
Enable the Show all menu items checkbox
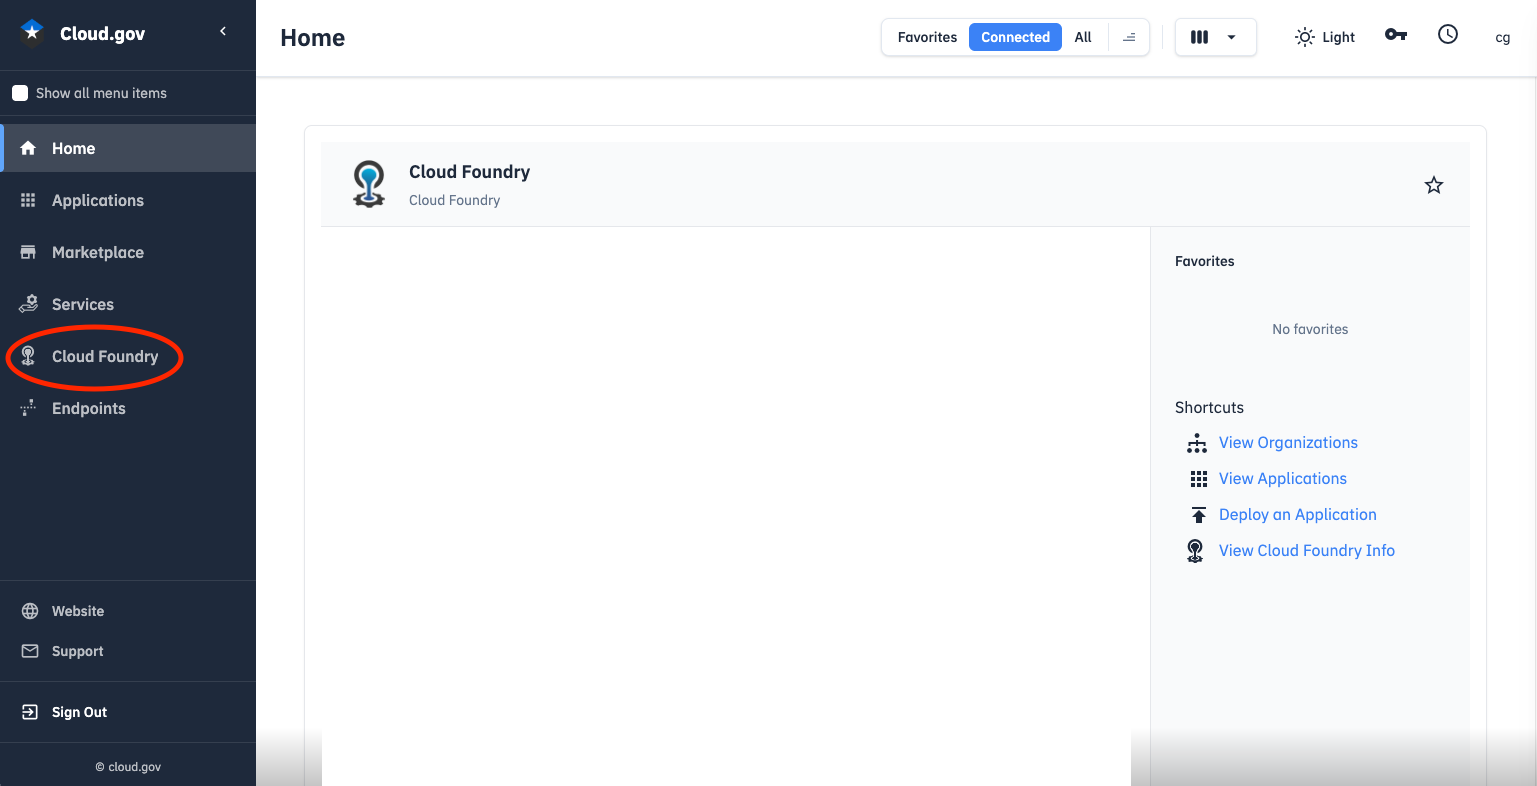[20, 93]
